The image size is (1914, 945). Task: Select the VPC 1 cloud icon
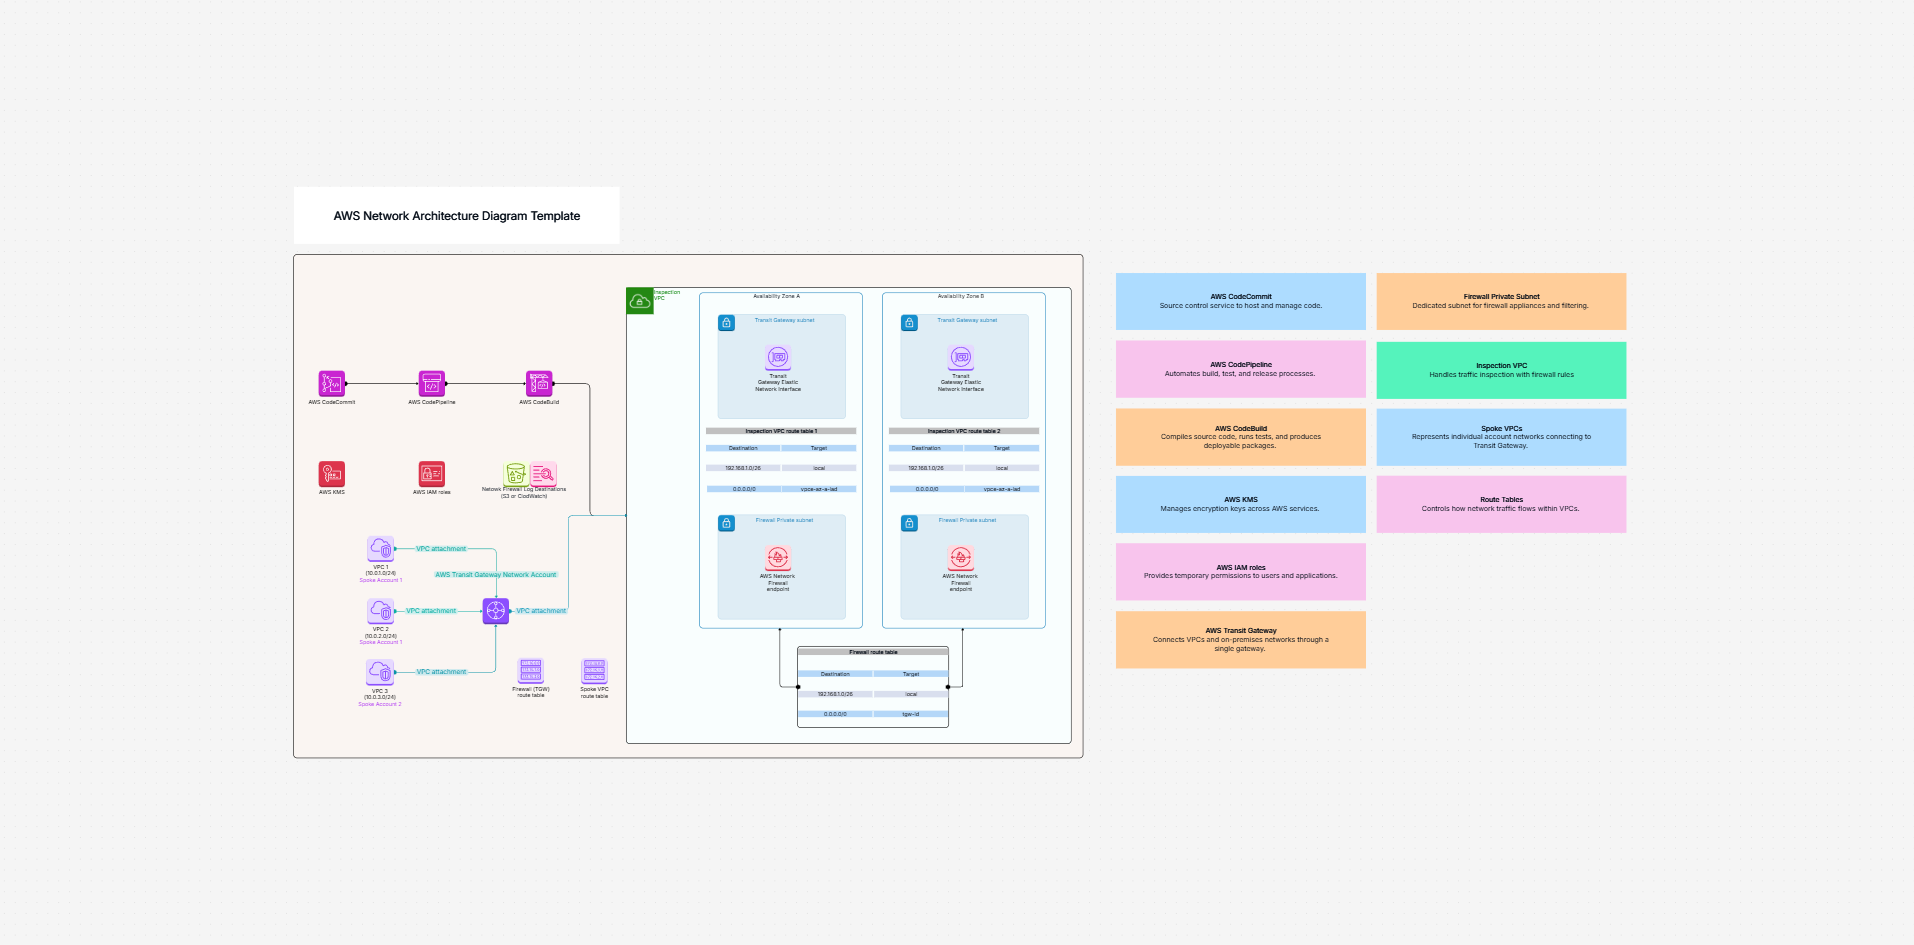[x=381, y=549]
